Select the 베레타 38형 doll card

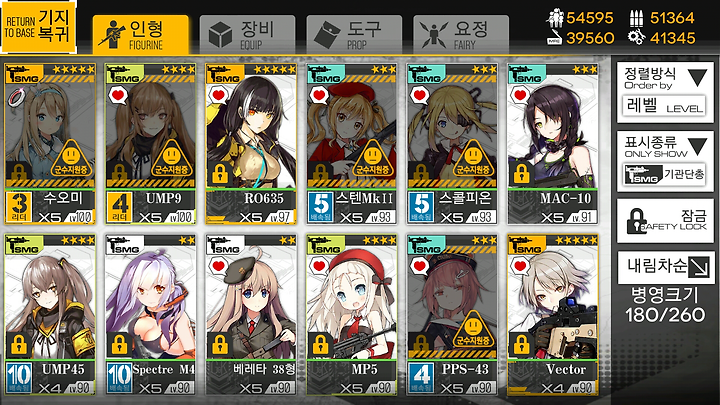click(x=251, y=315)
